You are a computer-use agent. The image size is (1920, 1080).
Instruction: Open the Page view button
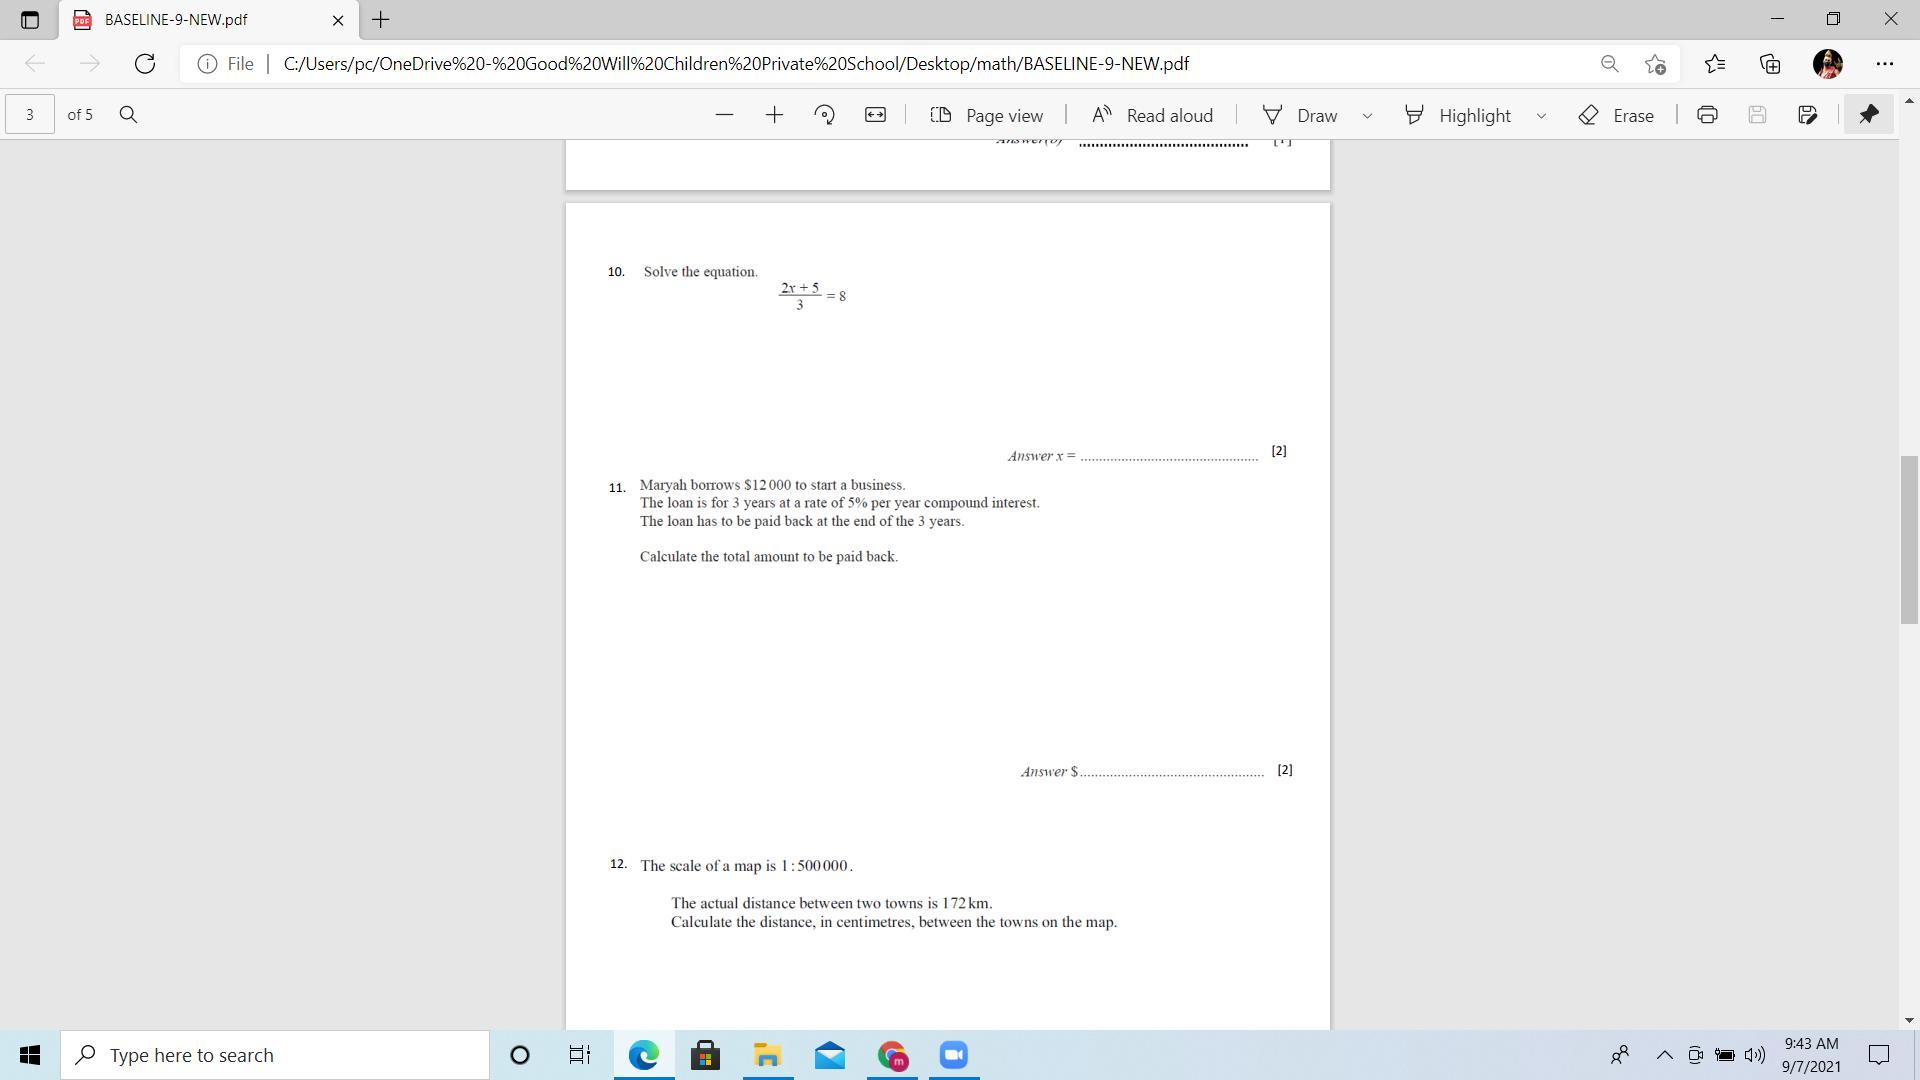(x=986, y=115)
